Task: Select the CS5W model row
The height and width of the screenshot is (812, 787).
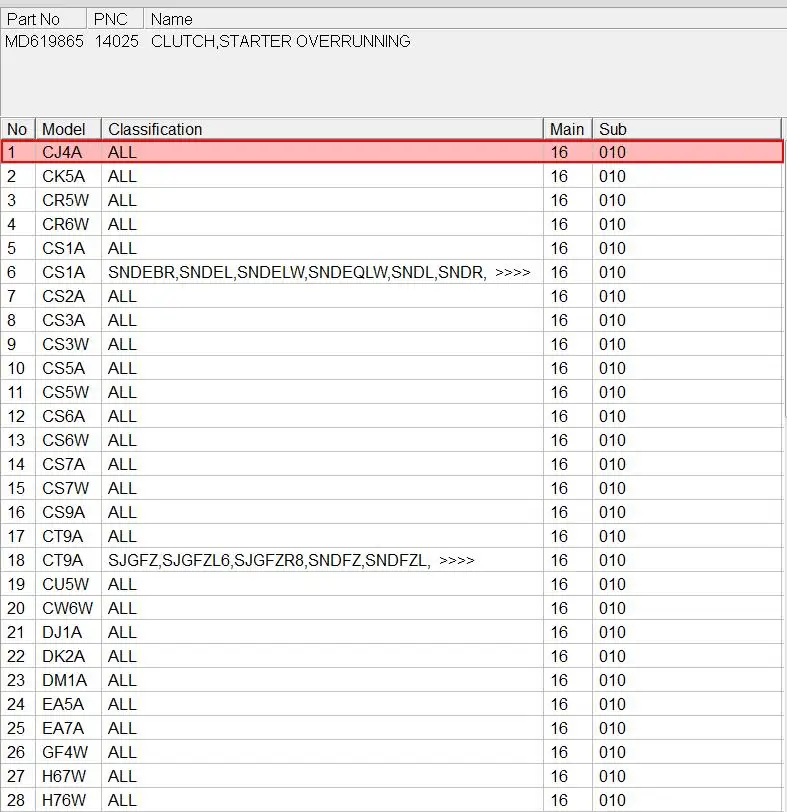Action: [392, 392]
